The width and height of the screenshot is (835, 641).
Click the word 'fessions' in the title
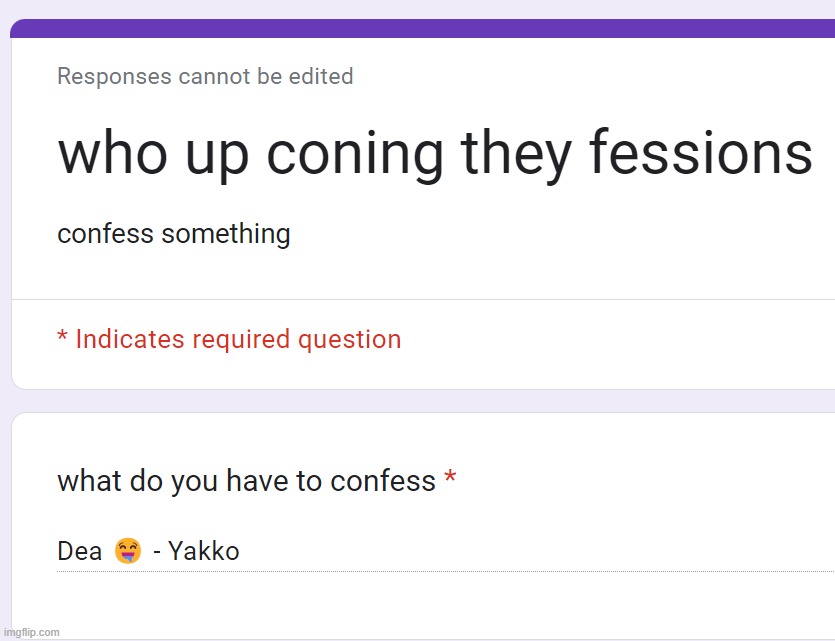(701, 152)
